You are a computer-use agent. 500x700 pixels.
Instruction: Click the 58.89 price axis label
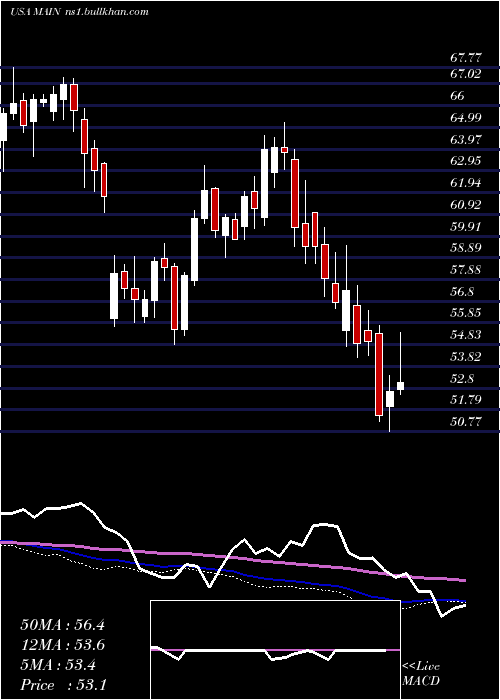pos(466,248)
